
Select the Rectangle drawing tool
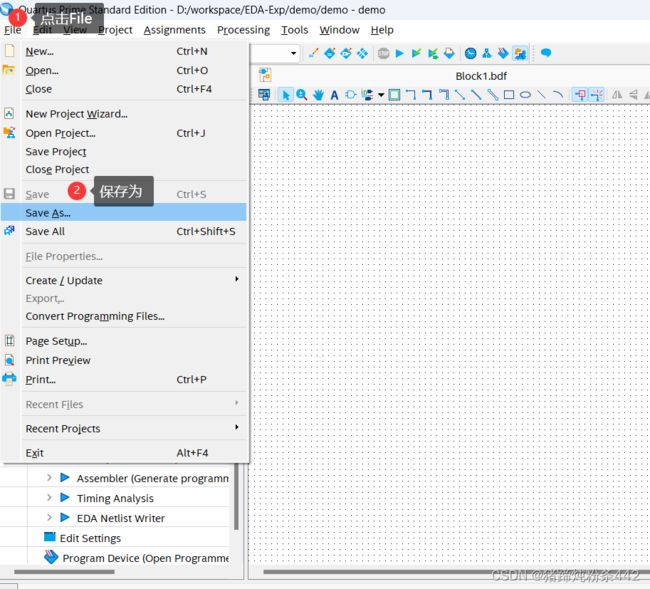509,95
